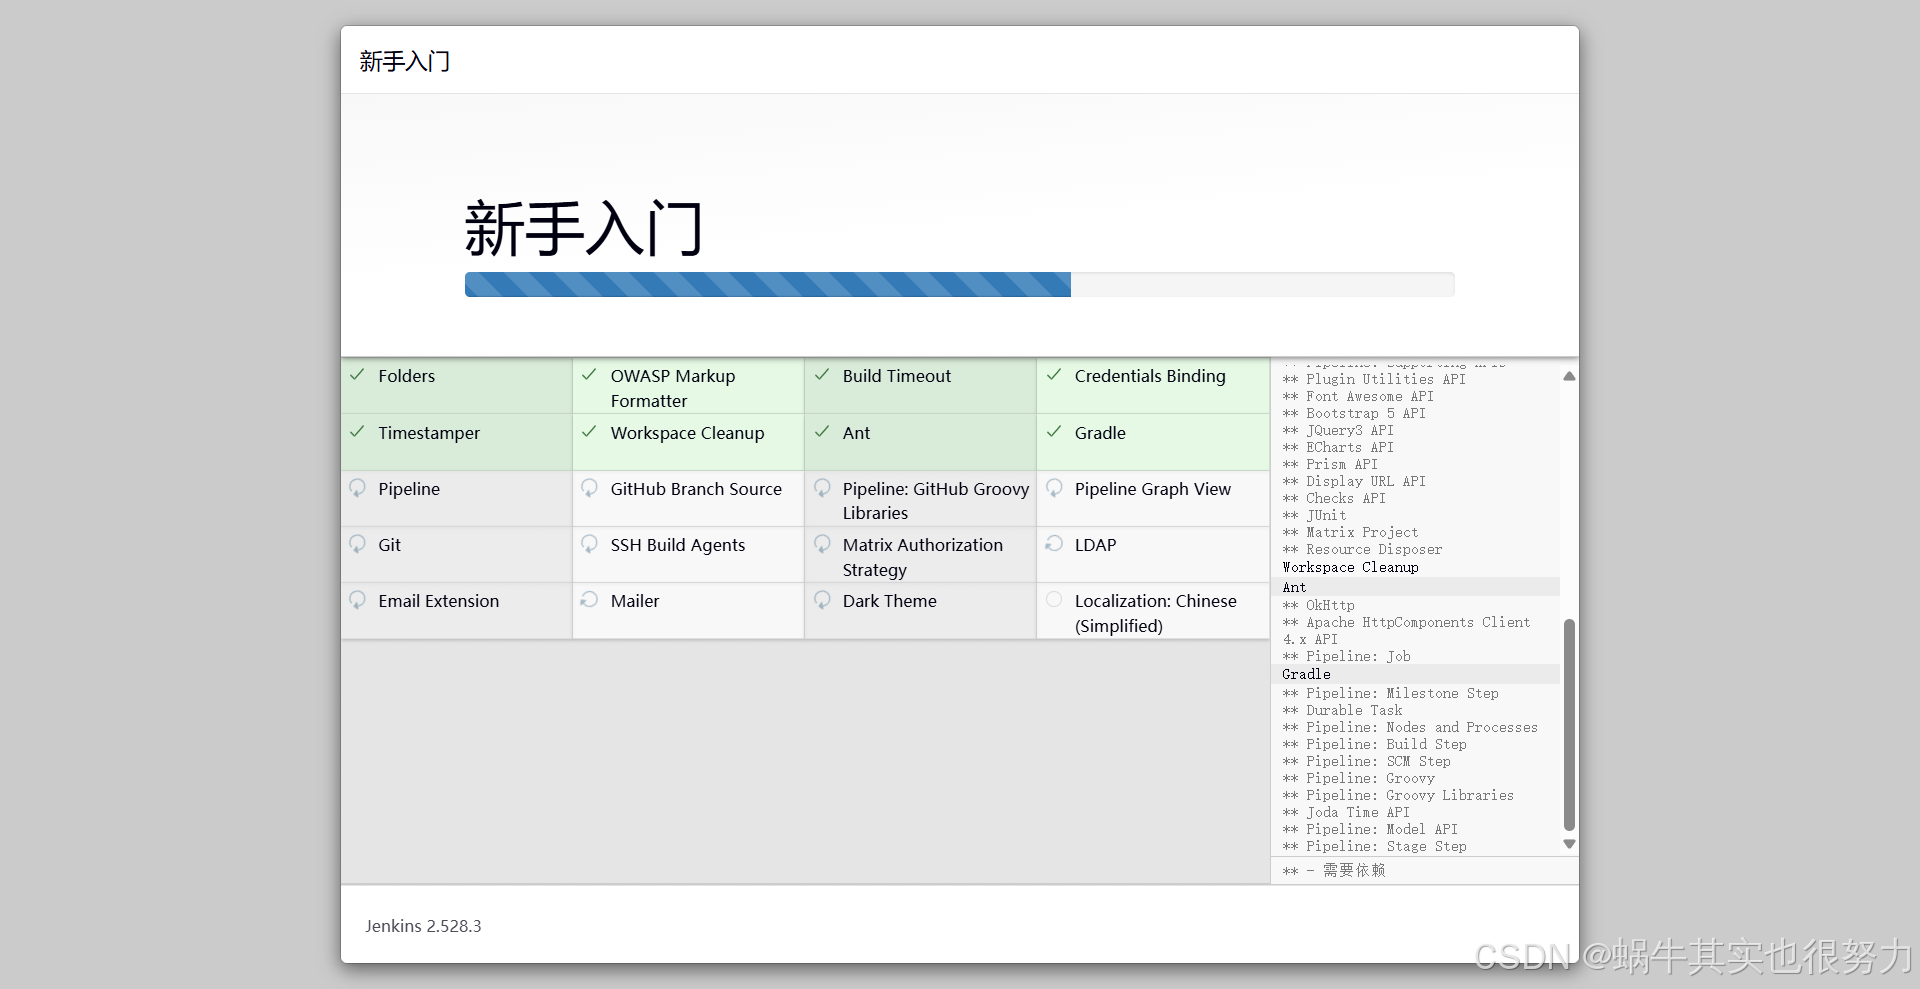Select the SSH Build Agents label
Screen dimensions: 1920x989
(x=678, y=545)
